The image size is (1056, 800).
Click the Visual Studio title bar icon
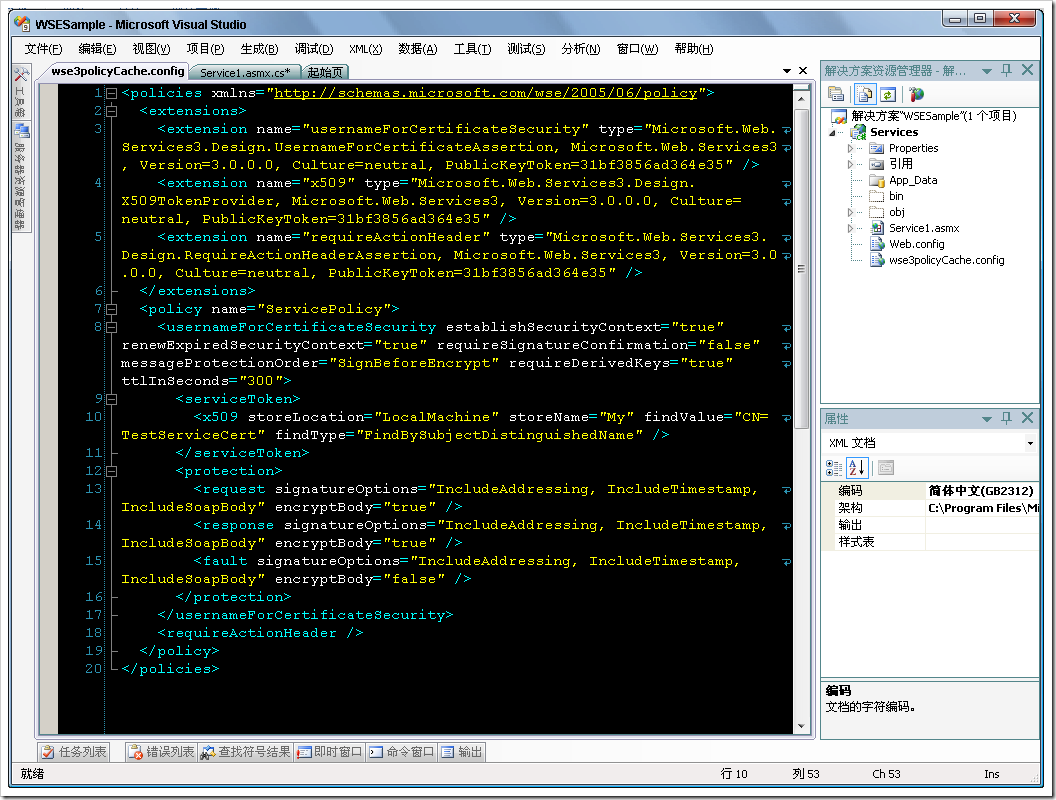pyautogui.click(x=22, y=24)
